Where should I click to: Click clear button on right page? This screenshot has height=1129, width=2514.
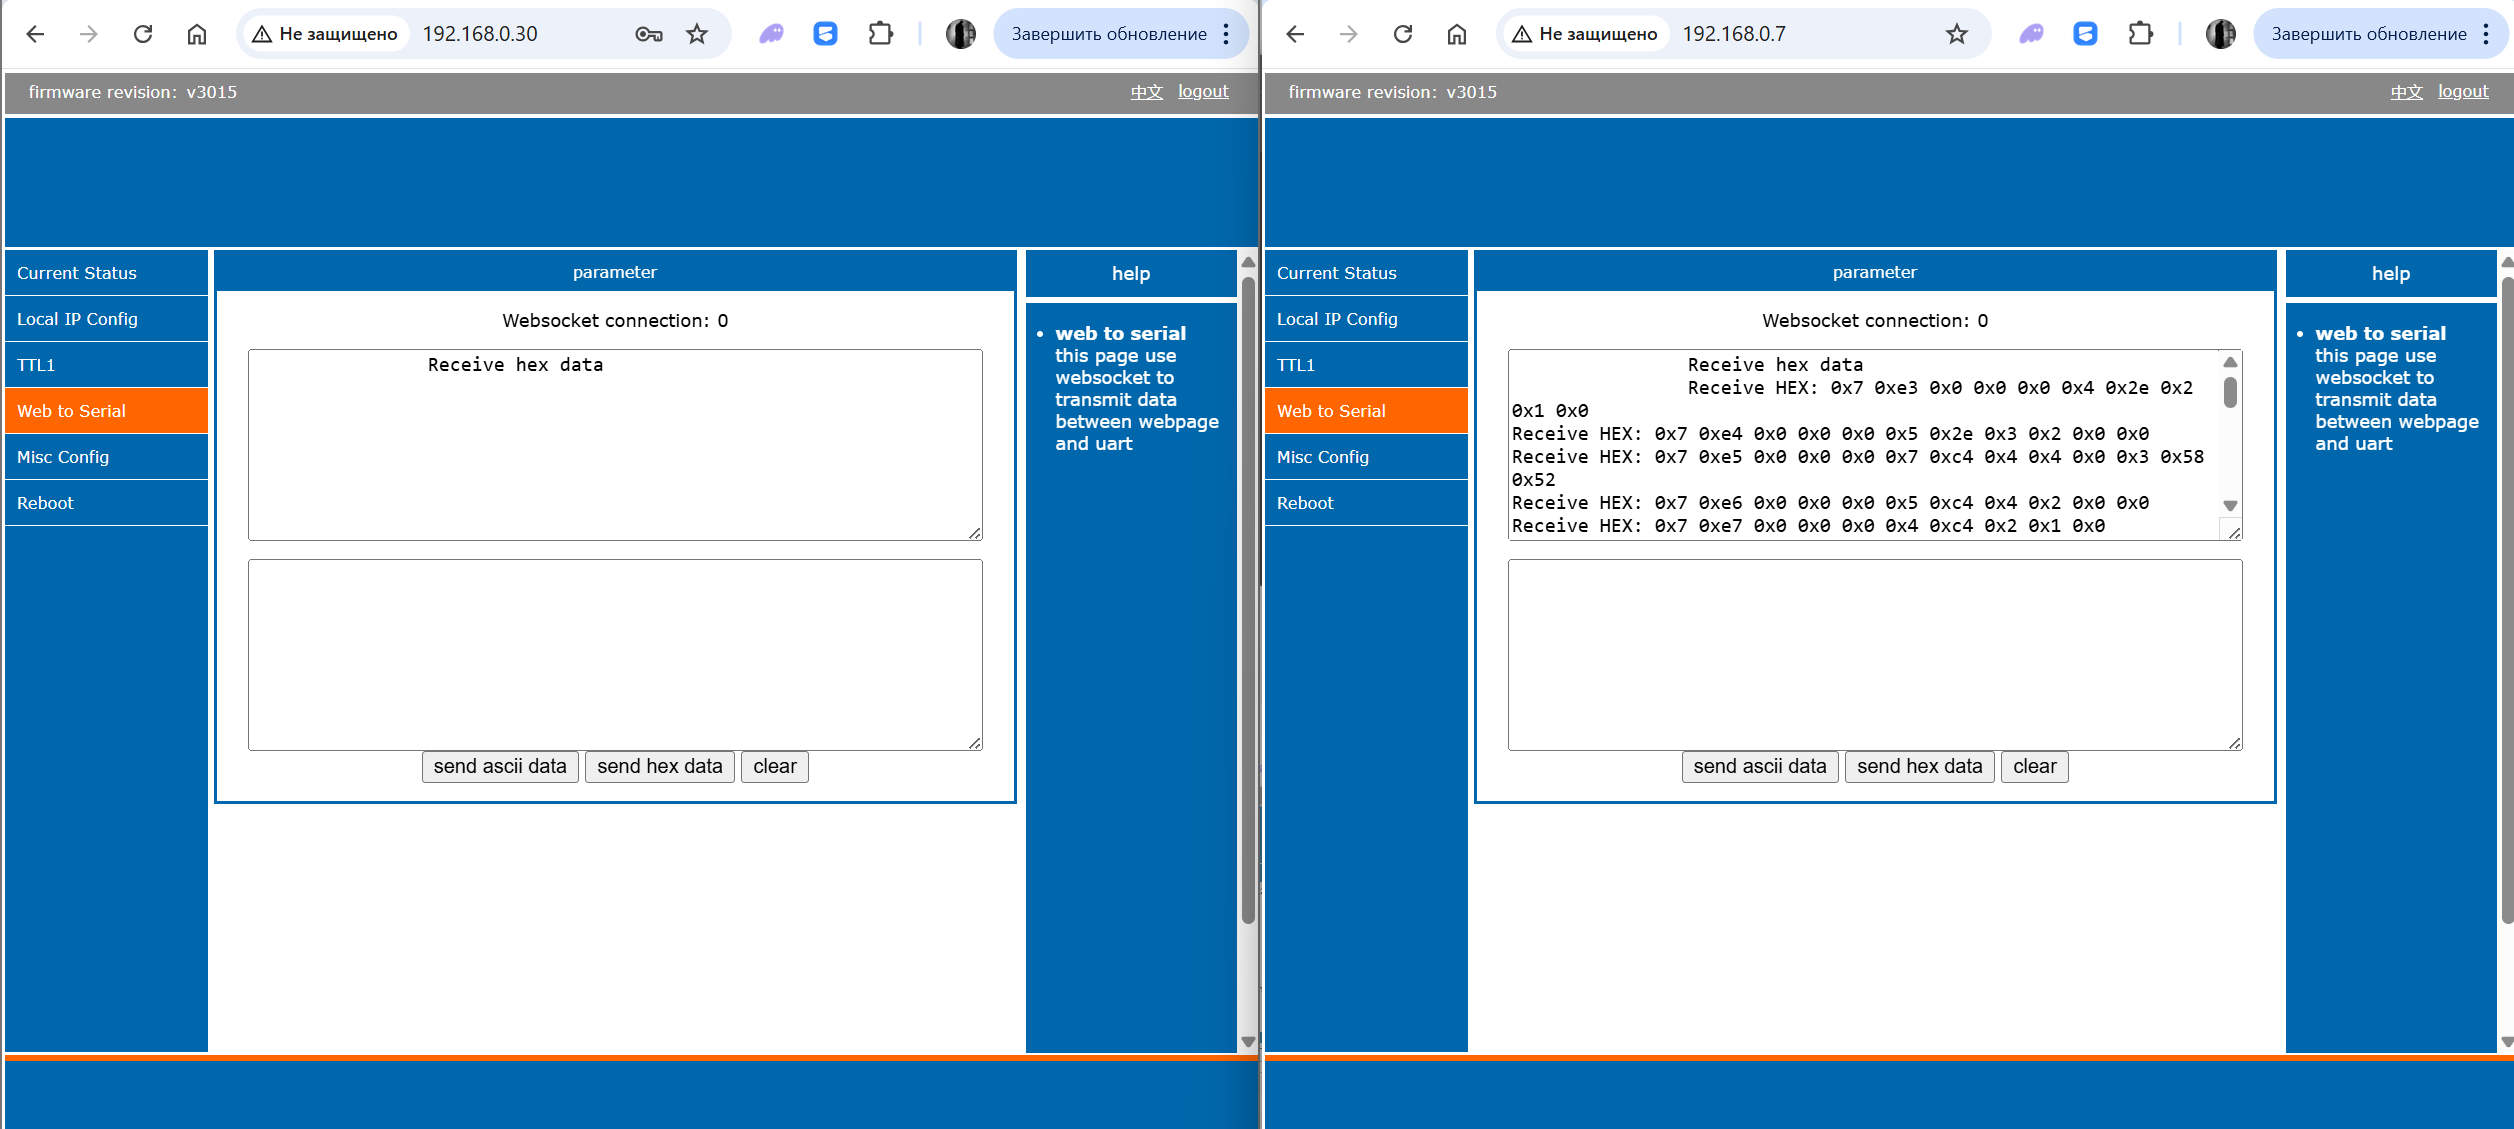click(2034, 767)
